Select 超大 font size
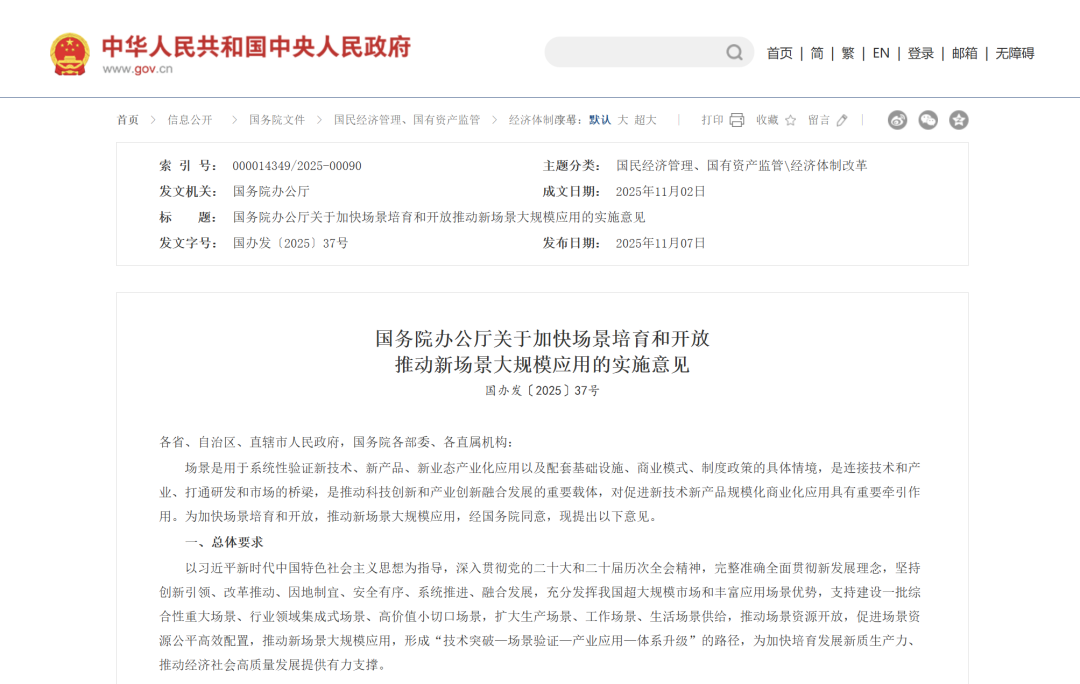1080x684 pixels. point(645,120)
